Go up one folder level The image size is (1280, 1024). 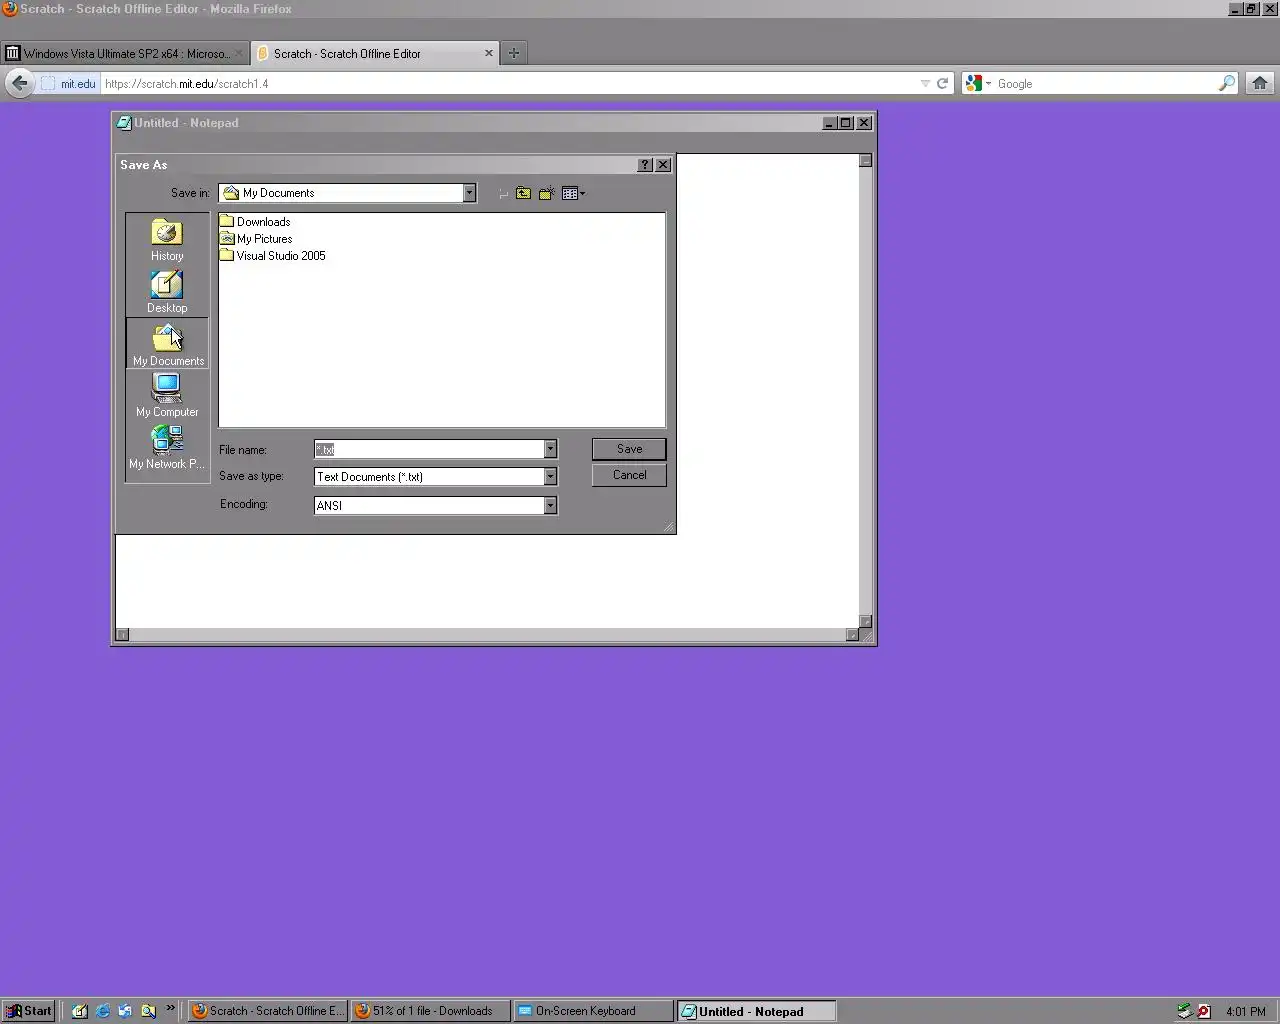point(523,193)
